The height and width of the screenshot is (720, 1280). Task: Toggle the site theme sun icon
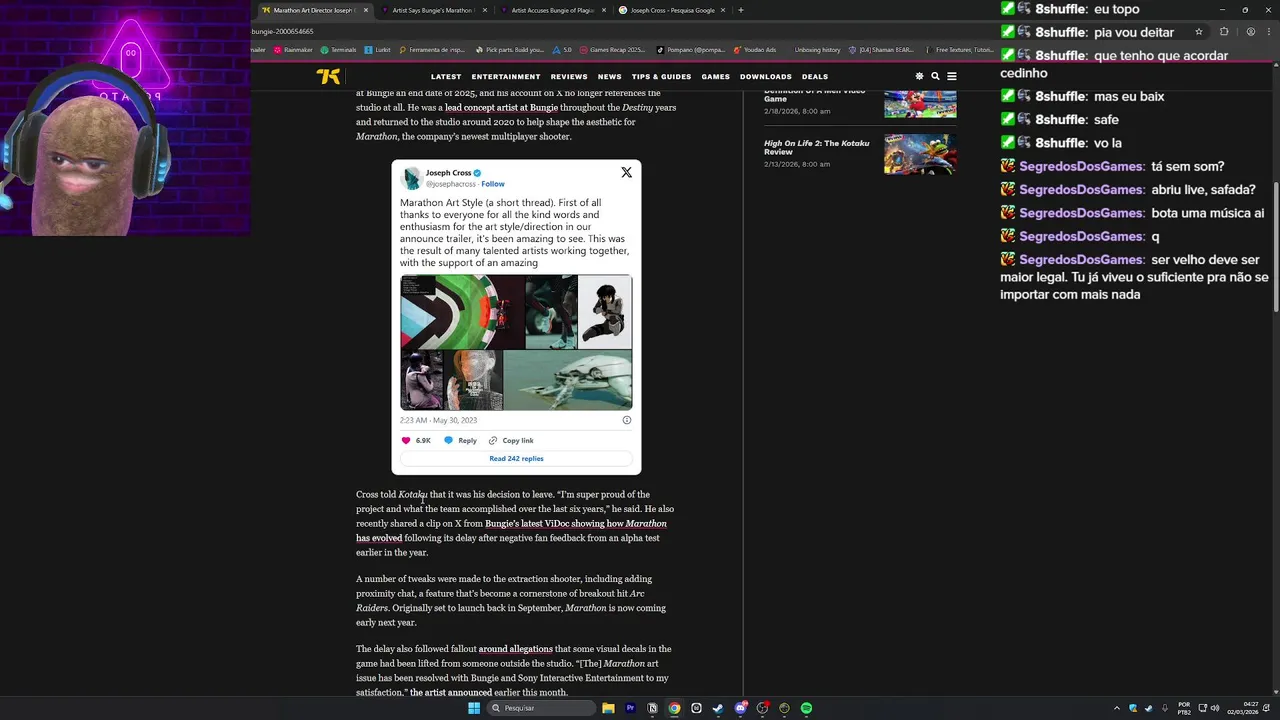919,76
